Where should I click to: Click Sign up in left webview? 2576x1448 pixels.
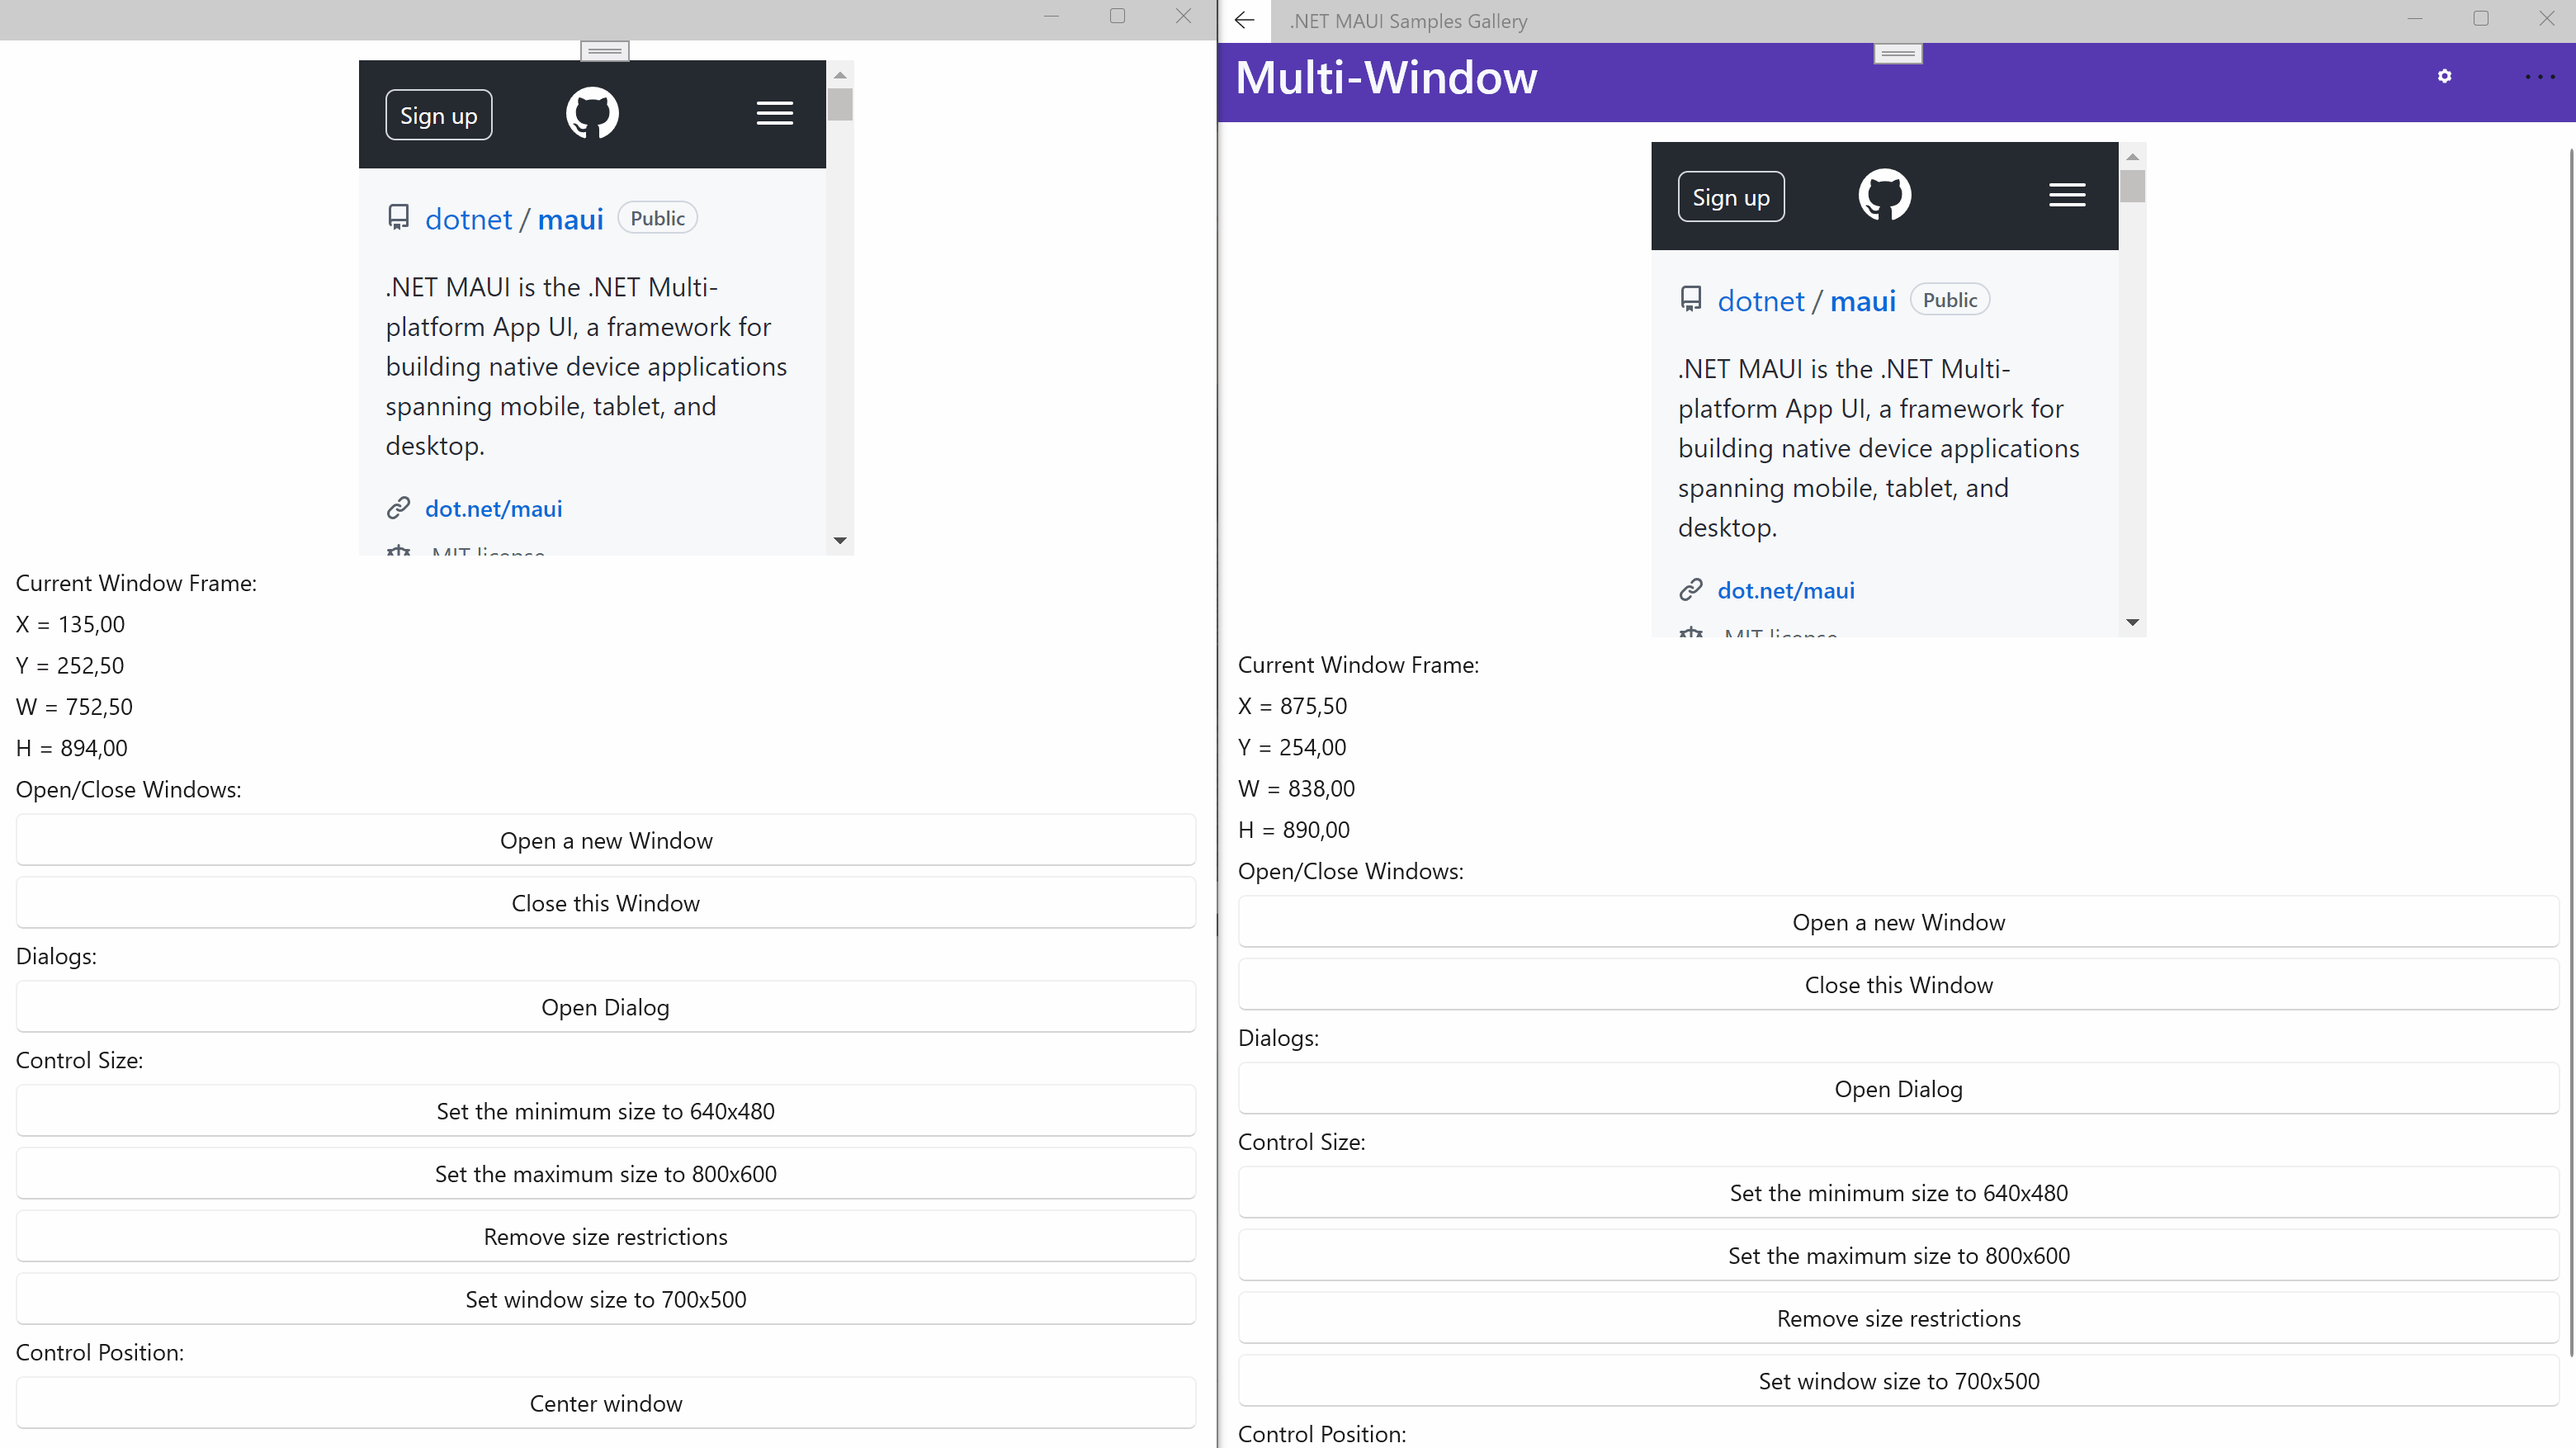pos(438,116)
